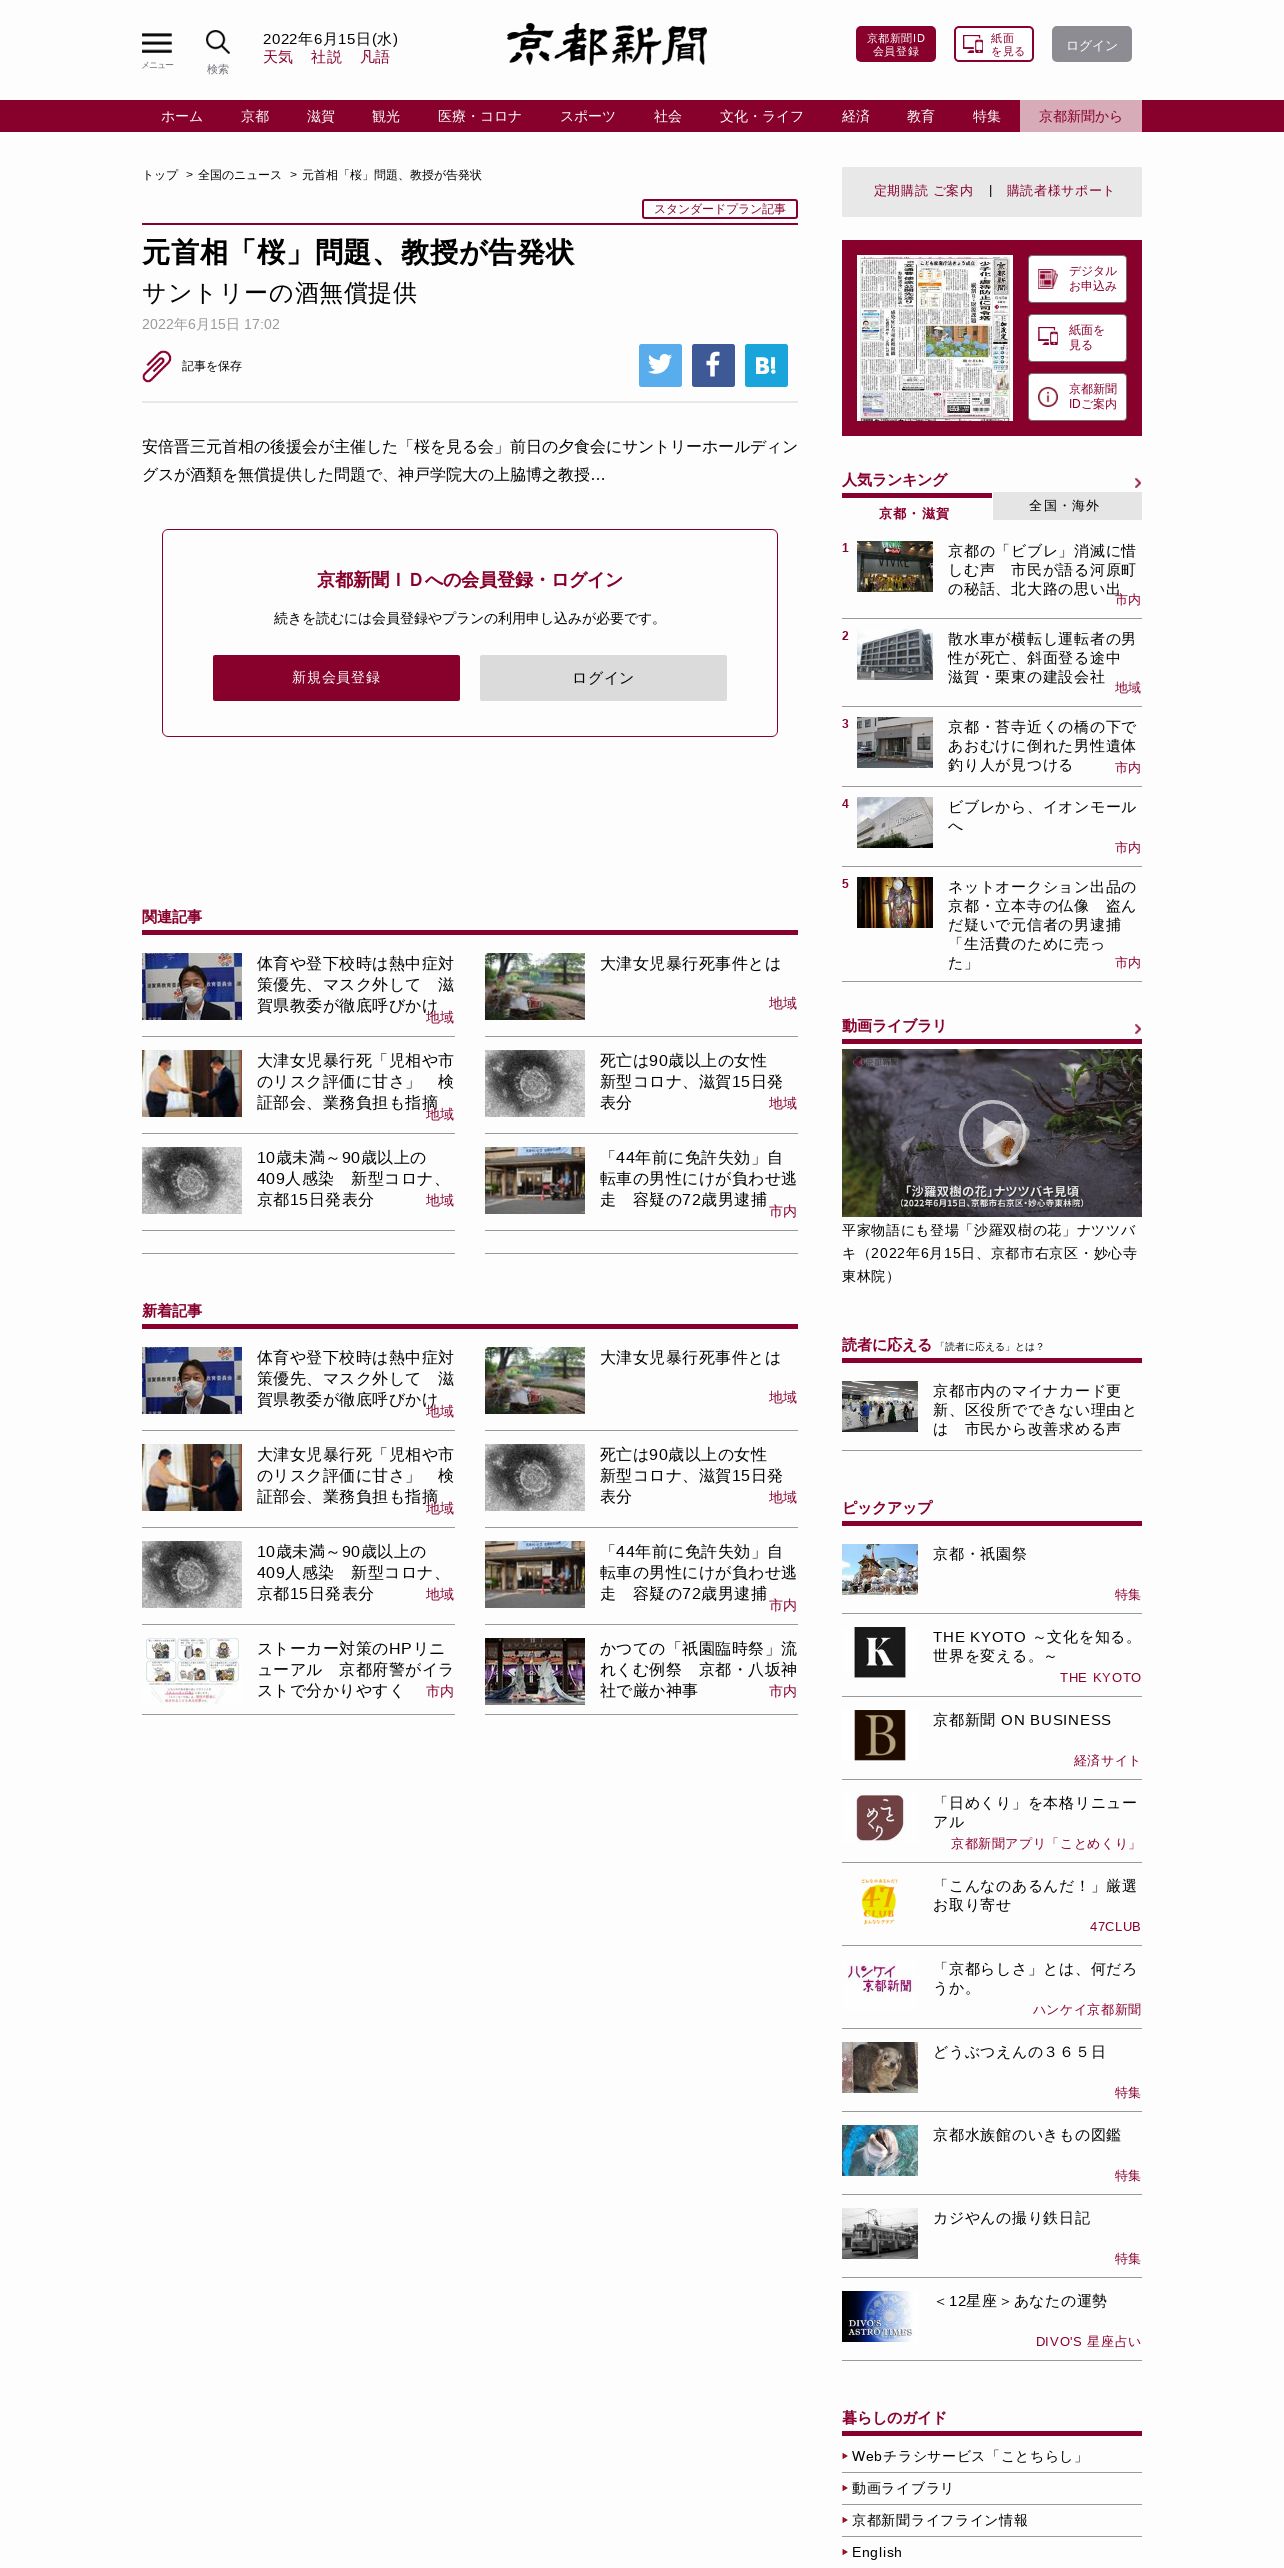Open the 天気 link
The image size is (1284, 2568).
278,57
